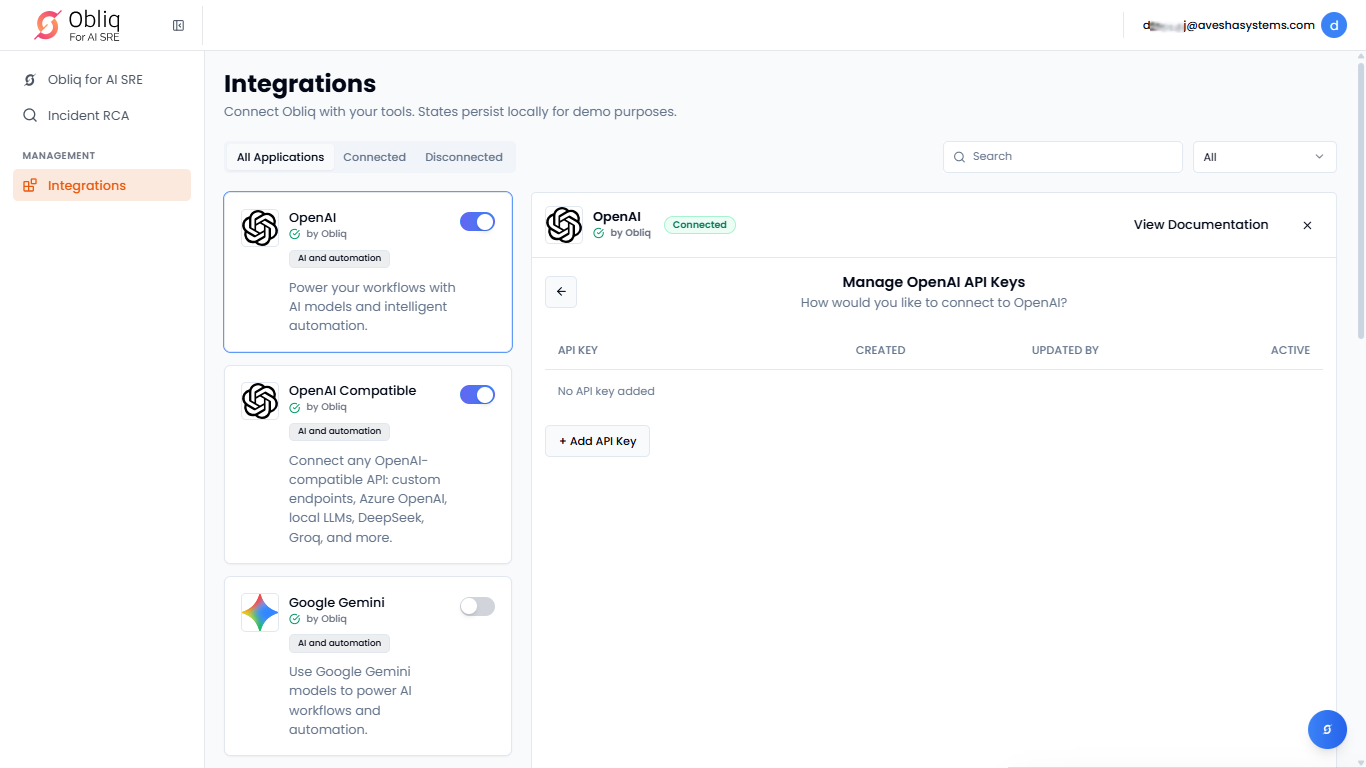Click the Google Gemini logo icon
Image resolution: width=1366 pixels, height=768 pixels.
pyautogui.click(x=260, y=612)
